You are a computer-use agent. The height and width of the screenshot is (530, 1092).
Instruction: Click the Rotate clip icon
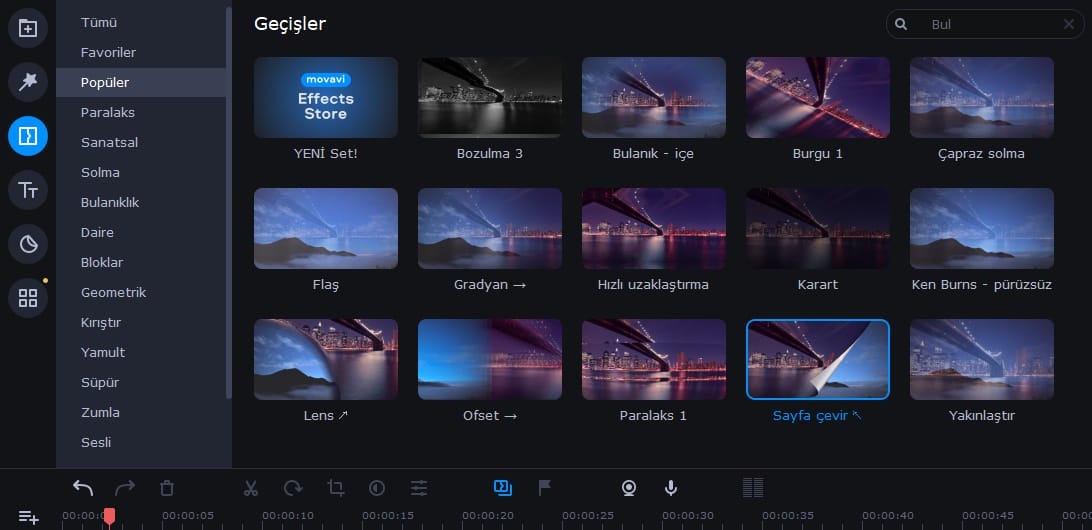pyautogui.click(x=293, y=488)
